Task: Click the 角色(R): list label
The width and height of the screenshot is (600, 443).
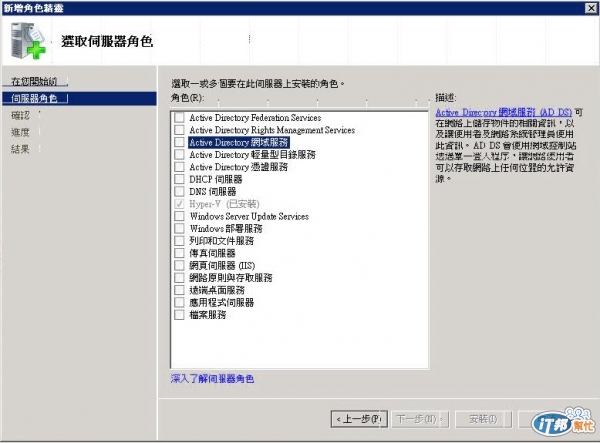Action: click(x=188, y=98)
